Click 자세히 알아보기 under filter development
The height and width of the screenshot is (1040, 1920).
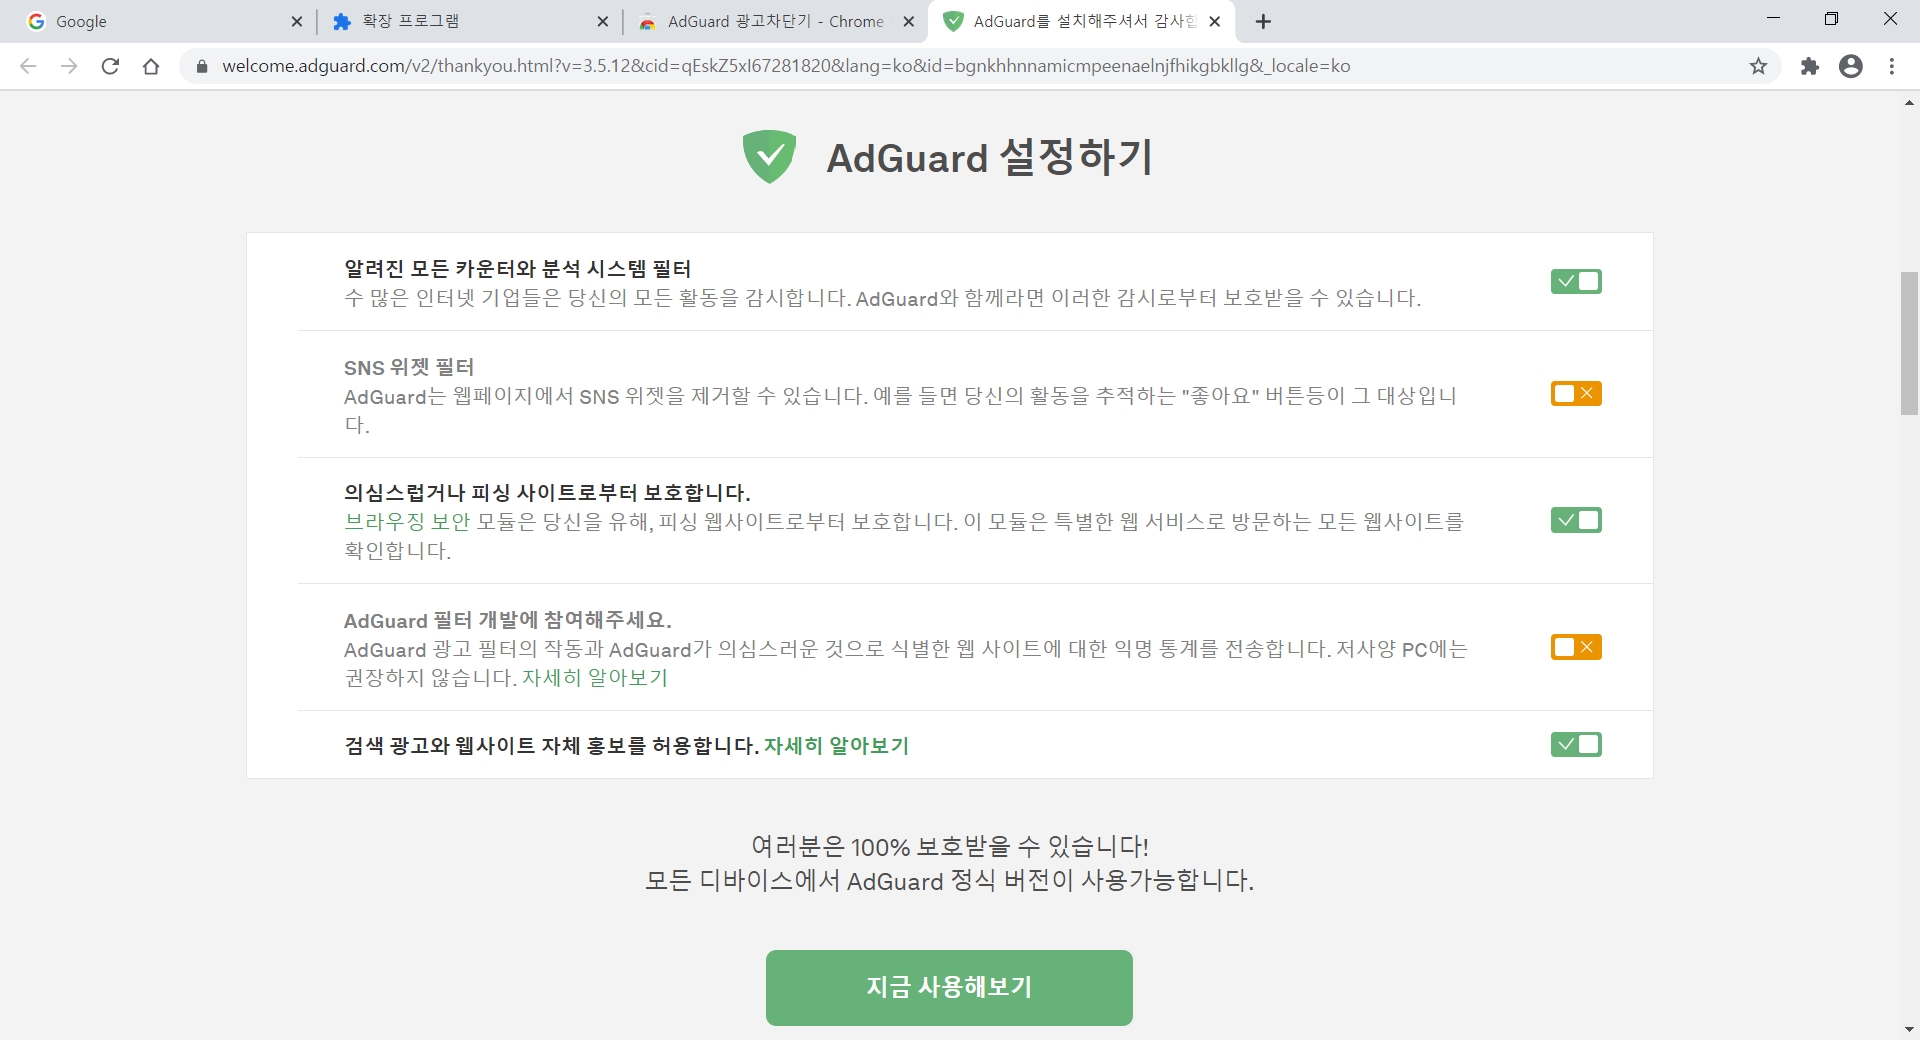click(595, 678)
